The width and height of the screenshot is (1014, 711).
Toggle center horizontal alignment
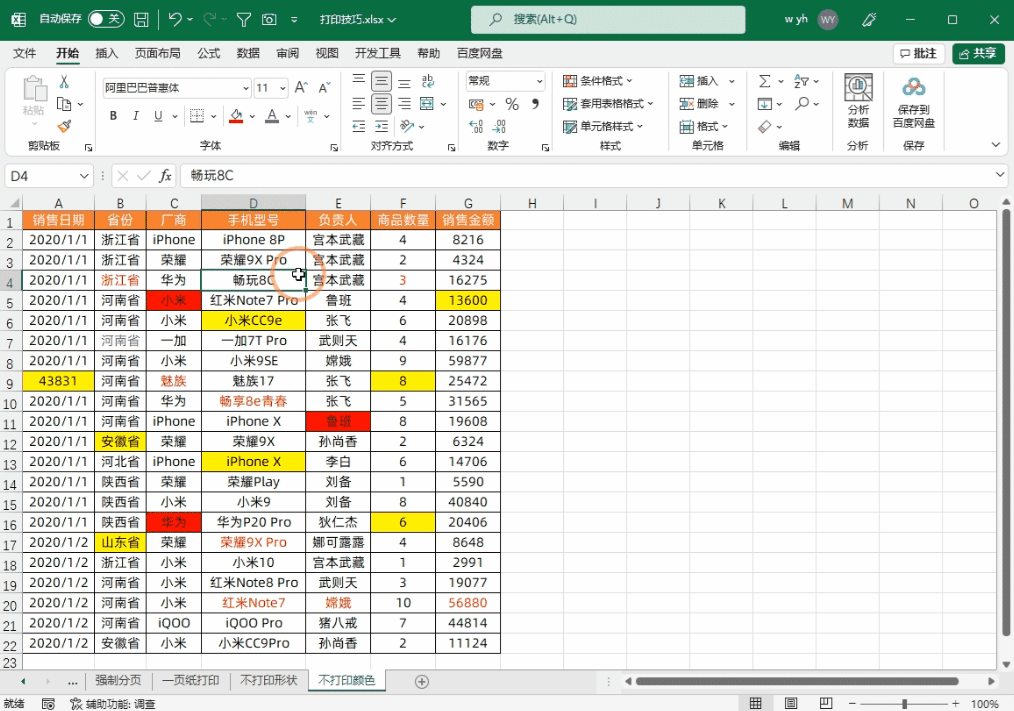click(382, 104)
